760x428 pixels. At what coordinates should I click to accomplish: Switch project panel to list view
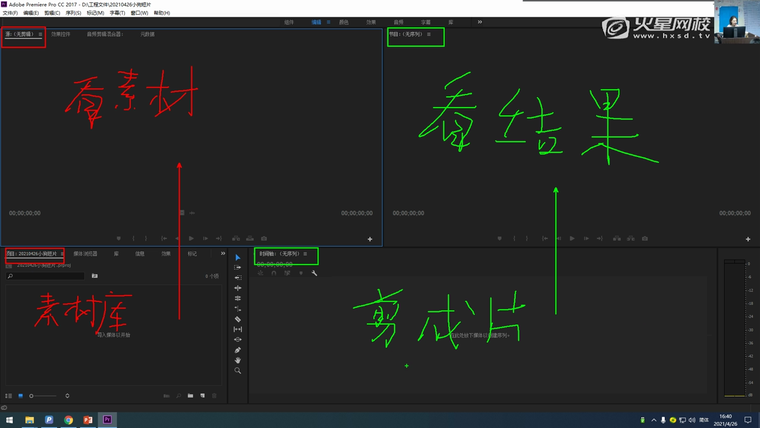tap(9, 396)
